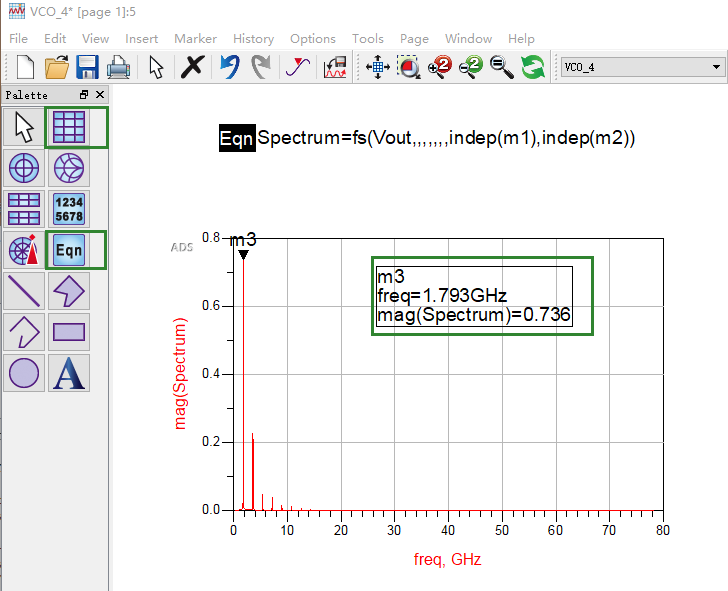Insert a Smith chart from palette
Viewport: 728px width, 591px height.
coord(69,168)
